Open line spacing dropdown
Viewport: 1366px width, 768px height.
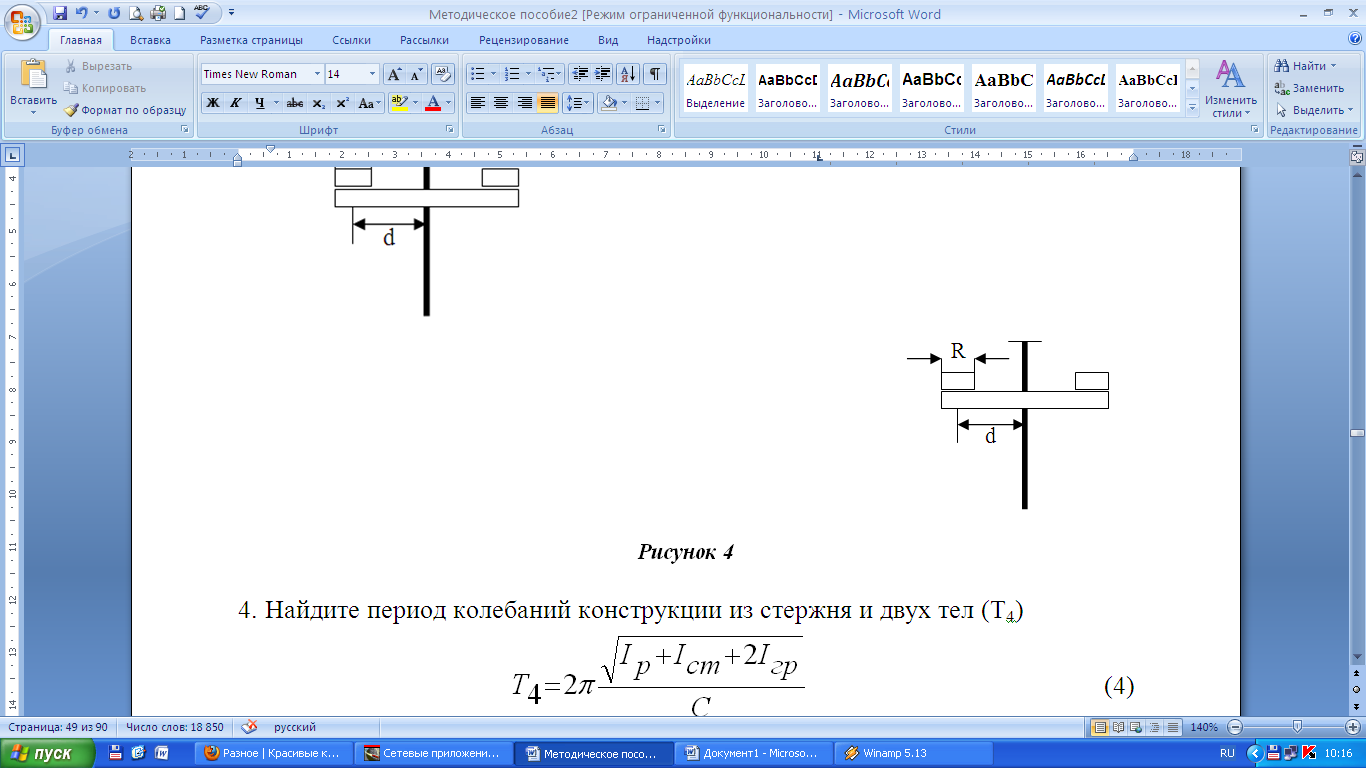click(577, 103)
